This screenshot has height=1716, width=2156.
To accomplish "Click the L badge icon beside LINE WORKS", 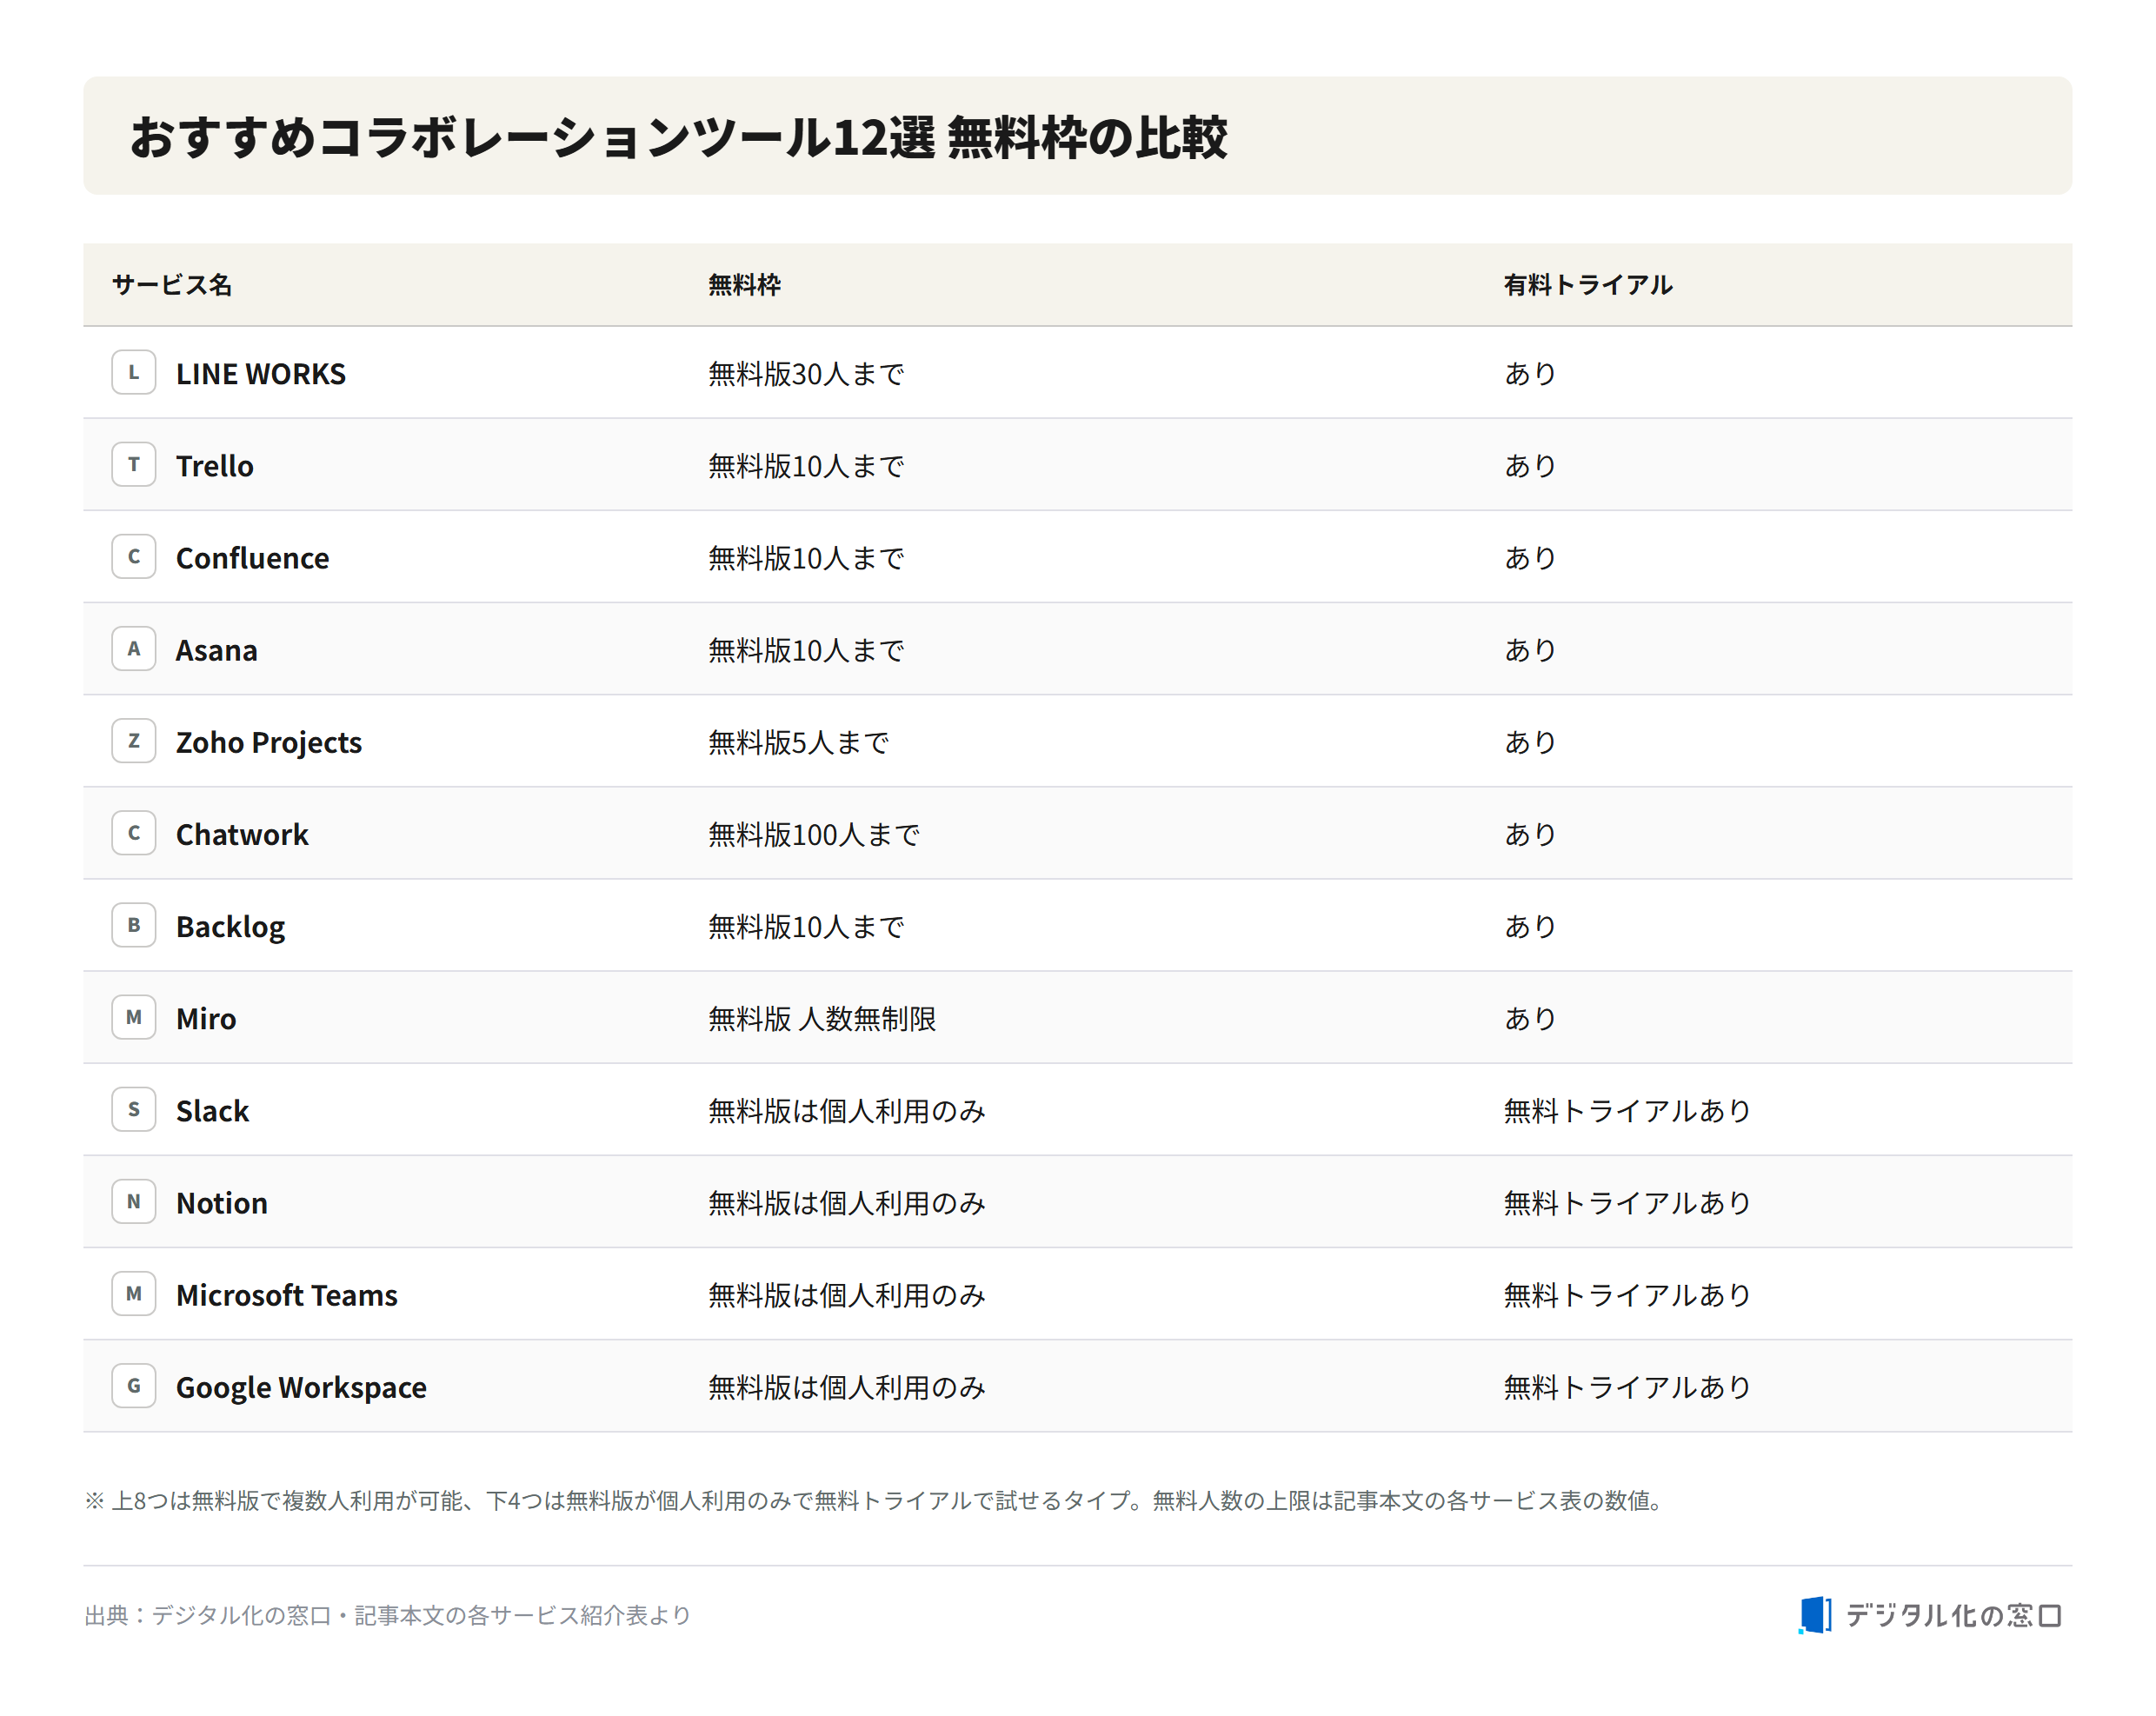I will click(x=133, y=372).
